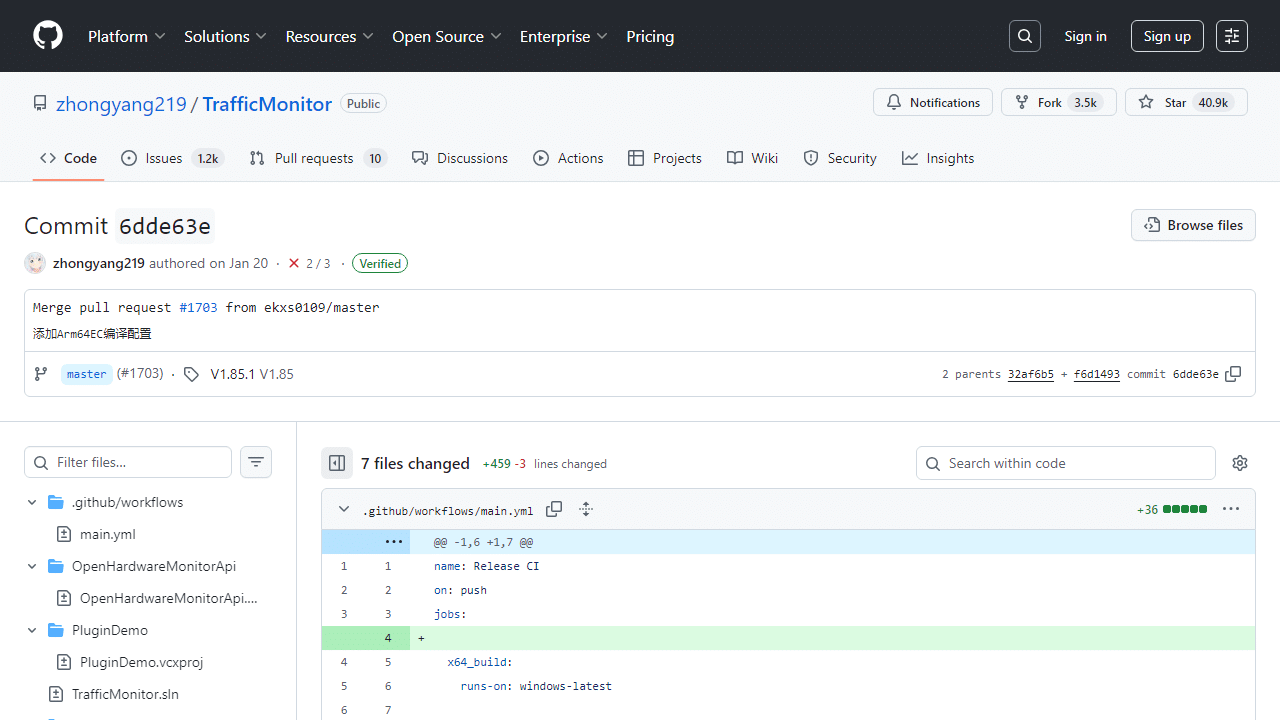This screenshot has height=720, width=1280.
Task: Select PluginDemo.vcxproj in file tree
Action: point(142,662)
